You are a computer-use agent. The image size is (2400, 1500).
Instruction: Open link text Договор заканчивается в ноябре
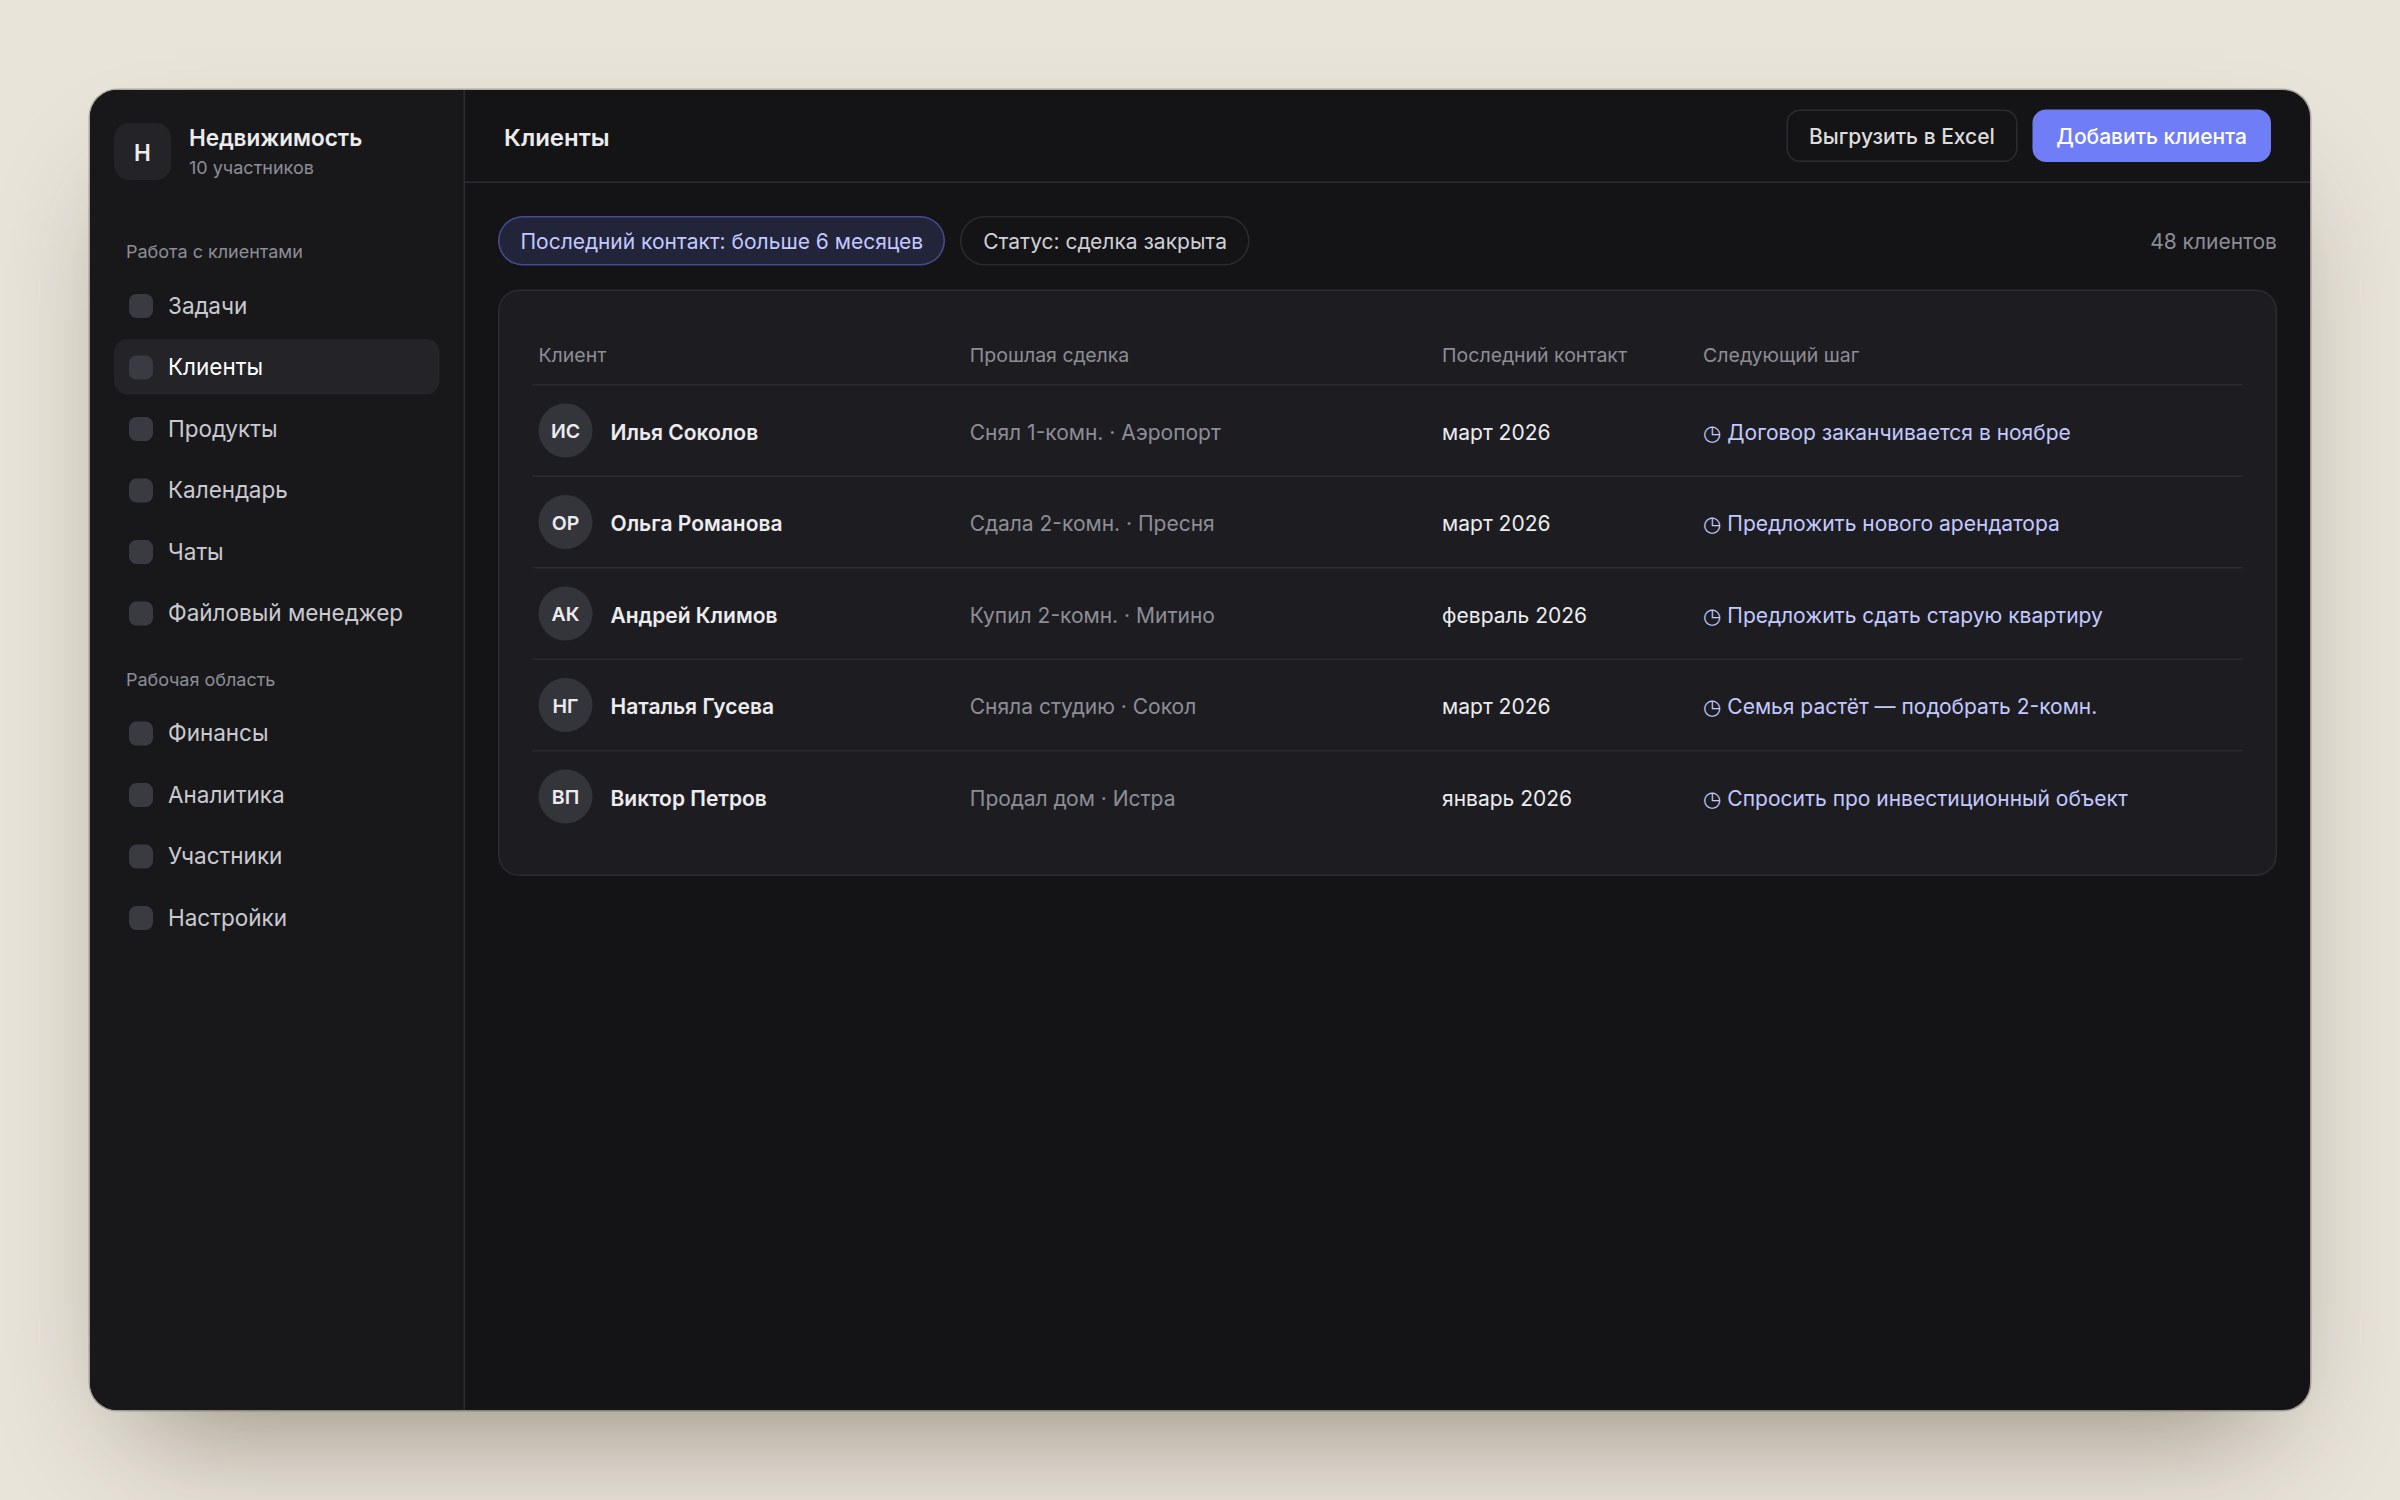[x=1898, y=432]
